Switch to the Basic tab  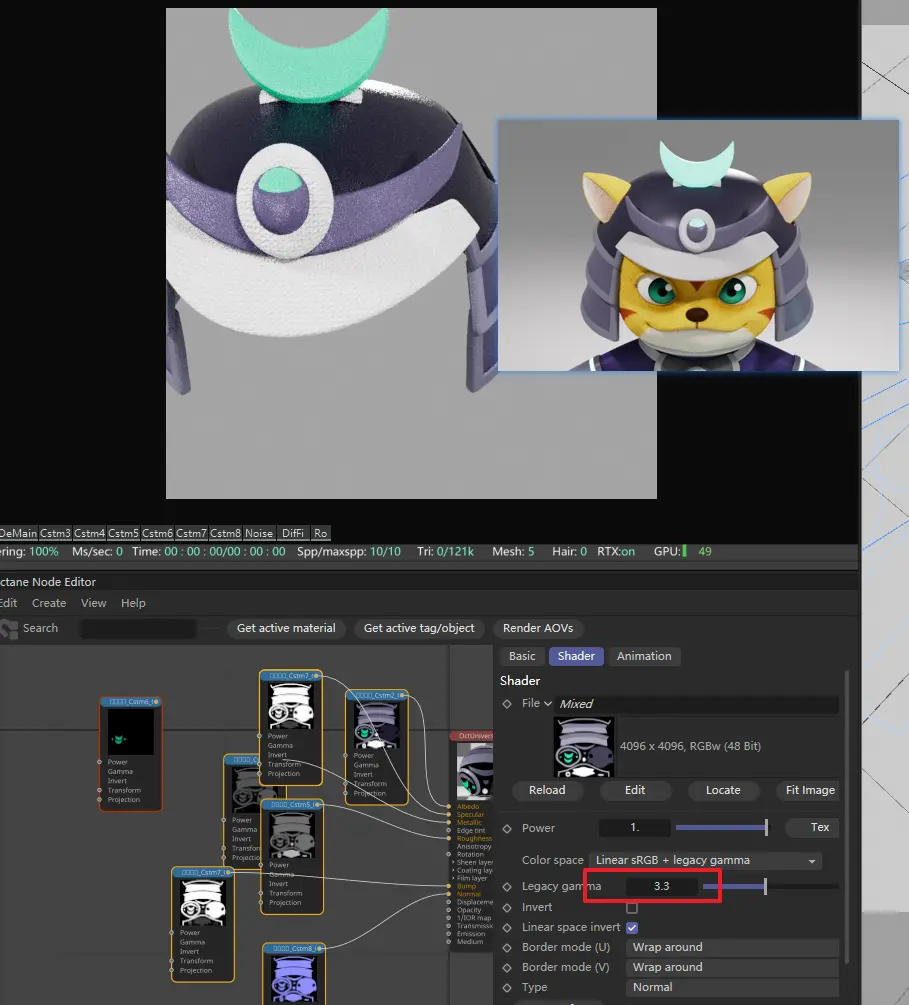(522, 656)
